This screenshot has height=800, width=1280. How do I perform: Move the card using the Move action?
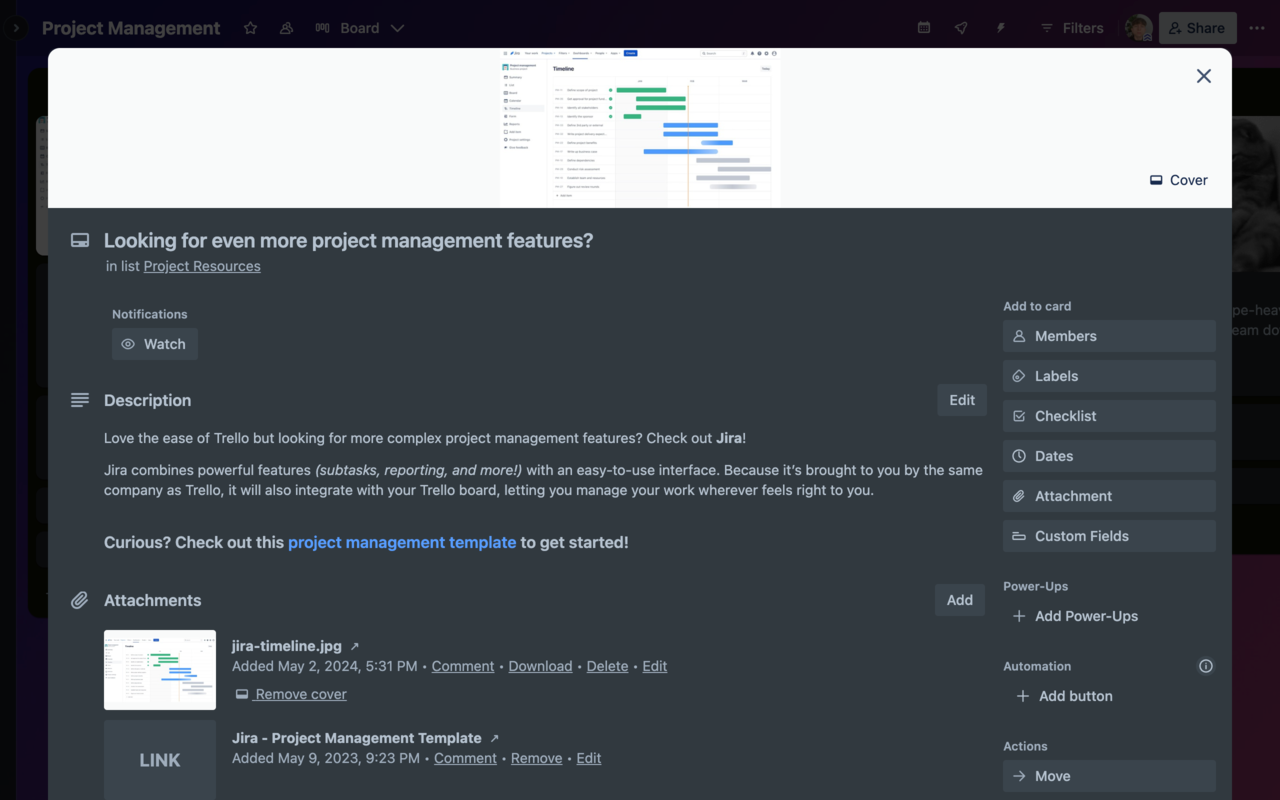coord(1108,776)
